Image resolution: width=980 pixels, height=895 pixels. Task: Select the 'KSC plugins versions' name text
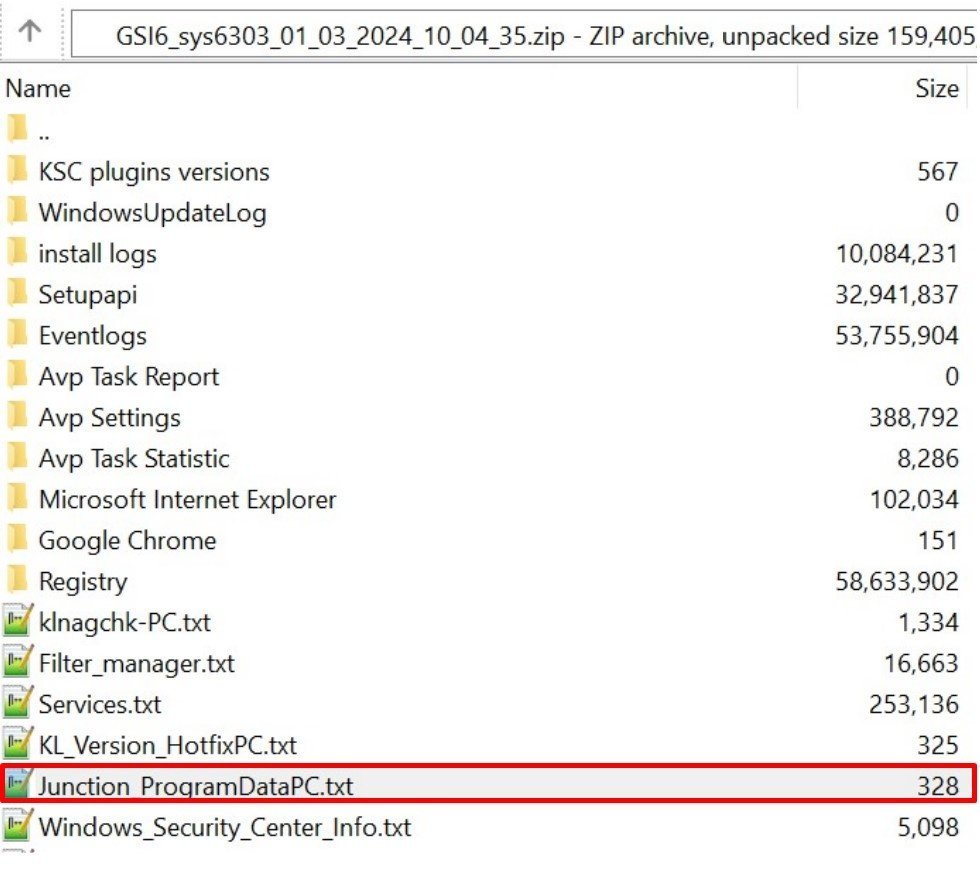click(x=154, y=172)
